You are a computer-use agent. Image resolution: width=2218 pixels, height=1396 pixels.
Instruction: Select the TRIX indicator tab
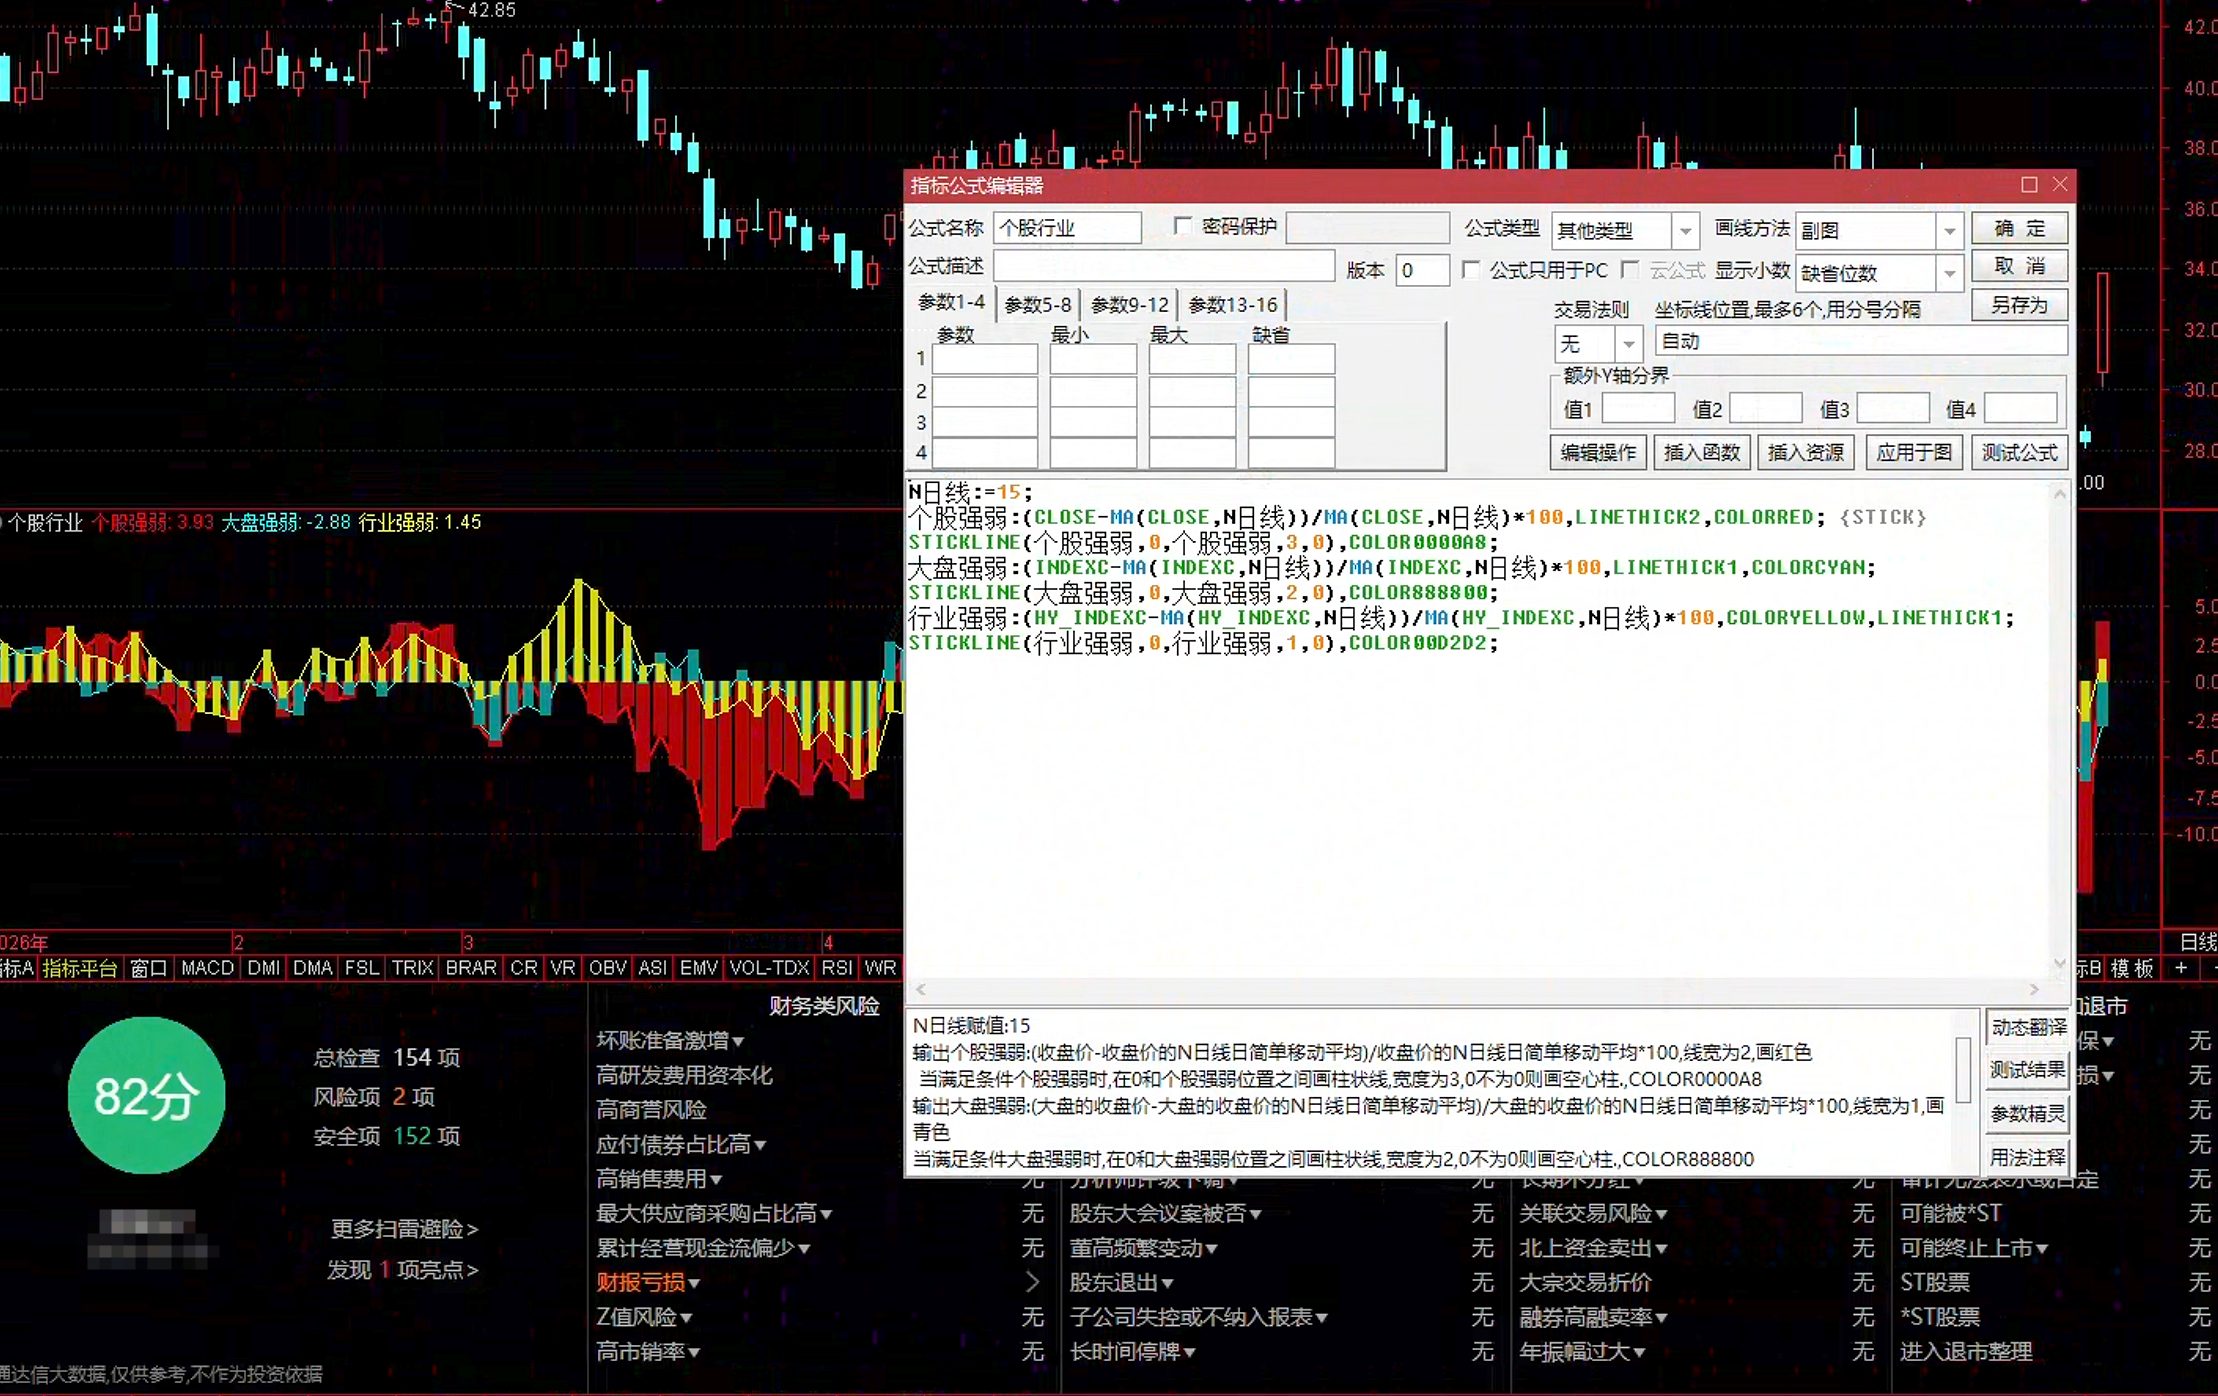pyautogui.click(x=412, y=968)
